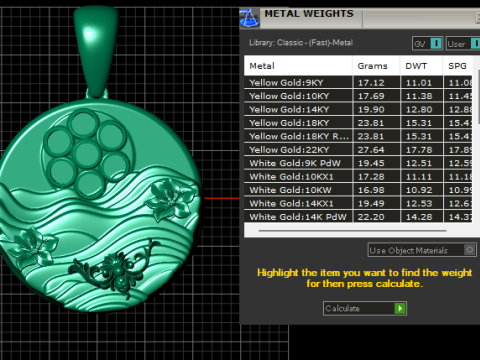
Task: Click the 17.12 grams value
Action: click(371, 83)
